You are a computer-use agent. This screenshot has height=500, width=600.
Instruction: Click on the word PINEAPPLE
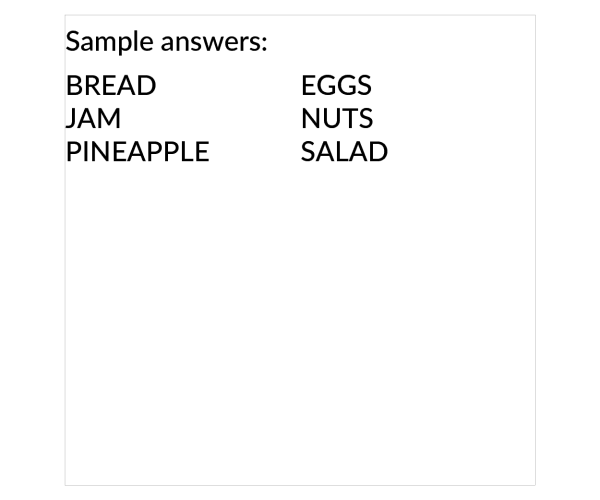coord(138,152)
